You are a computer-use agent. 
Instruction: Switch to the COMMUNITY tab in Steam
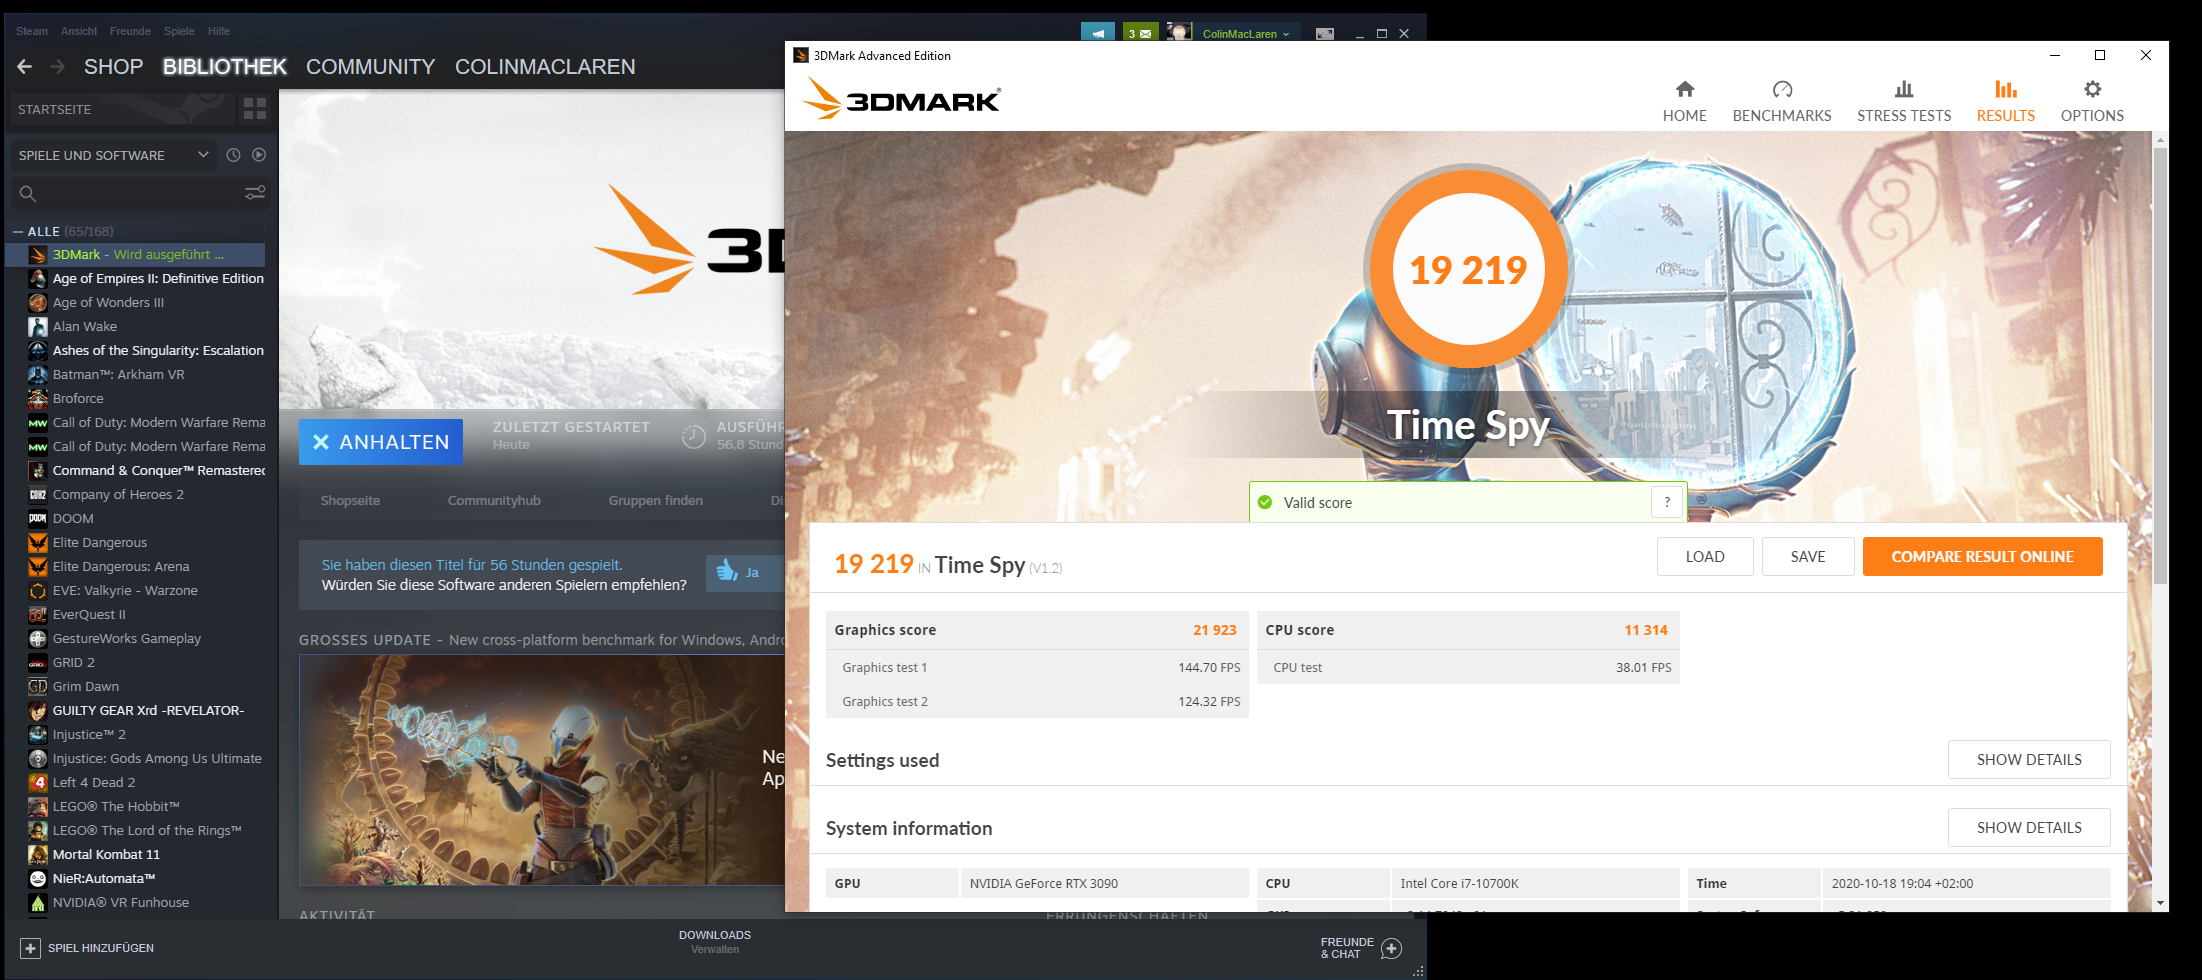click(370, 67)
